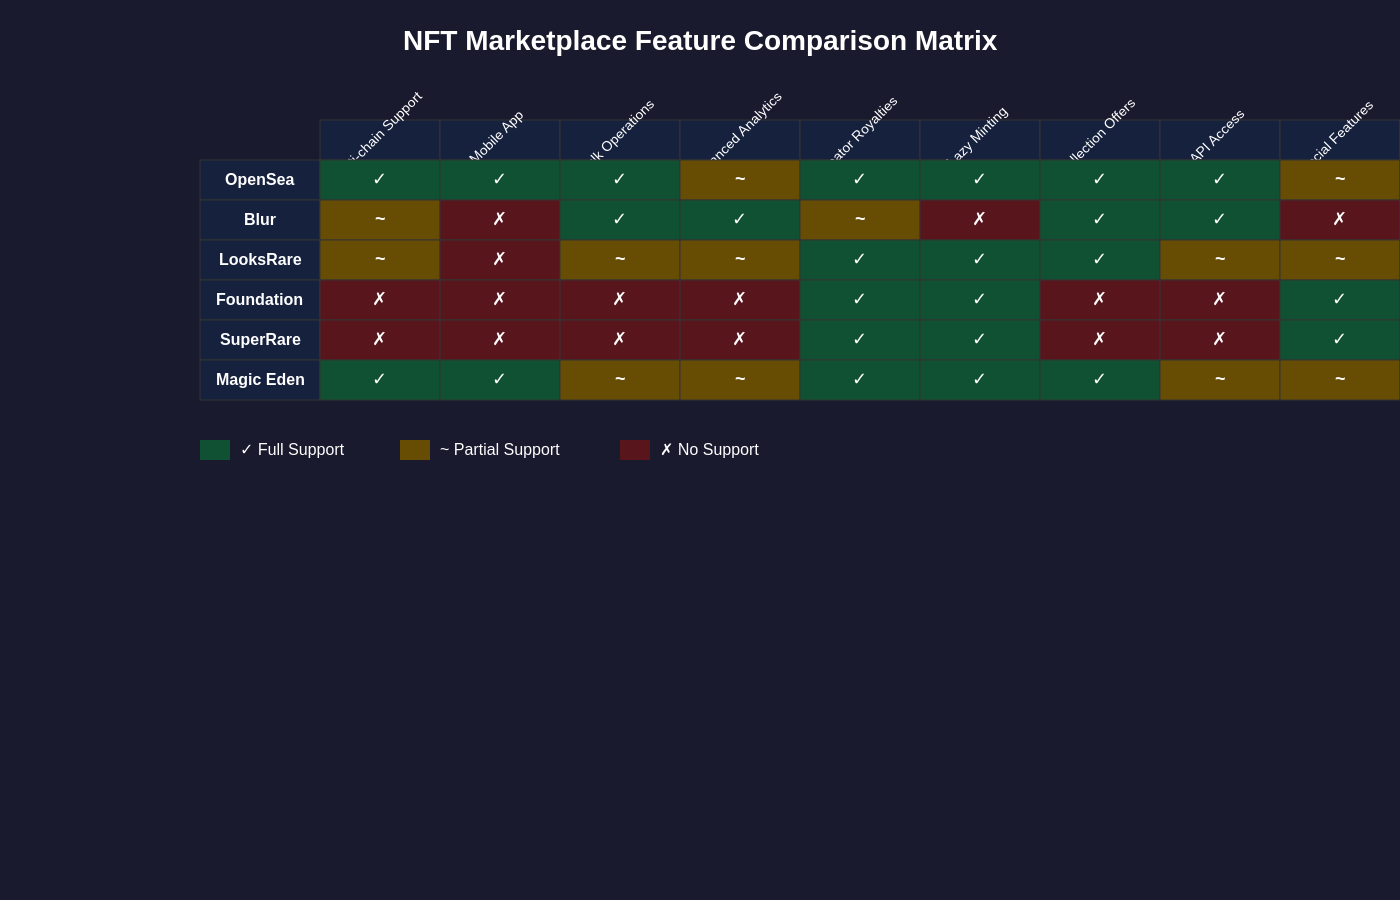Click the '✗ No Support' legend label
This screenshot has width=1400, height=900.
tap(709, 450)
